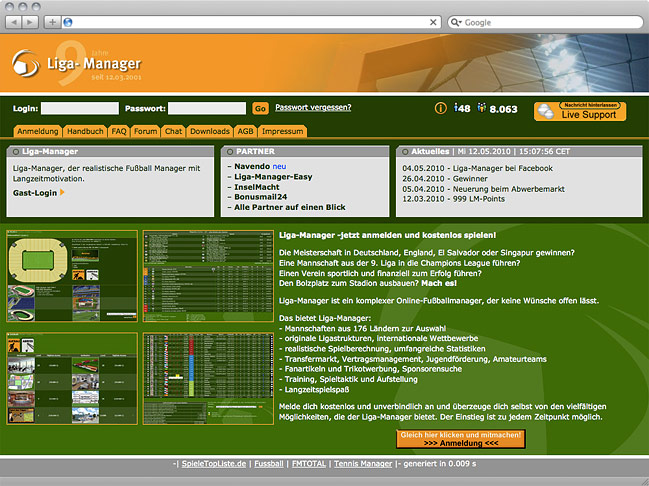
Task: Click the Live Support chat icon
Action: 547,112
